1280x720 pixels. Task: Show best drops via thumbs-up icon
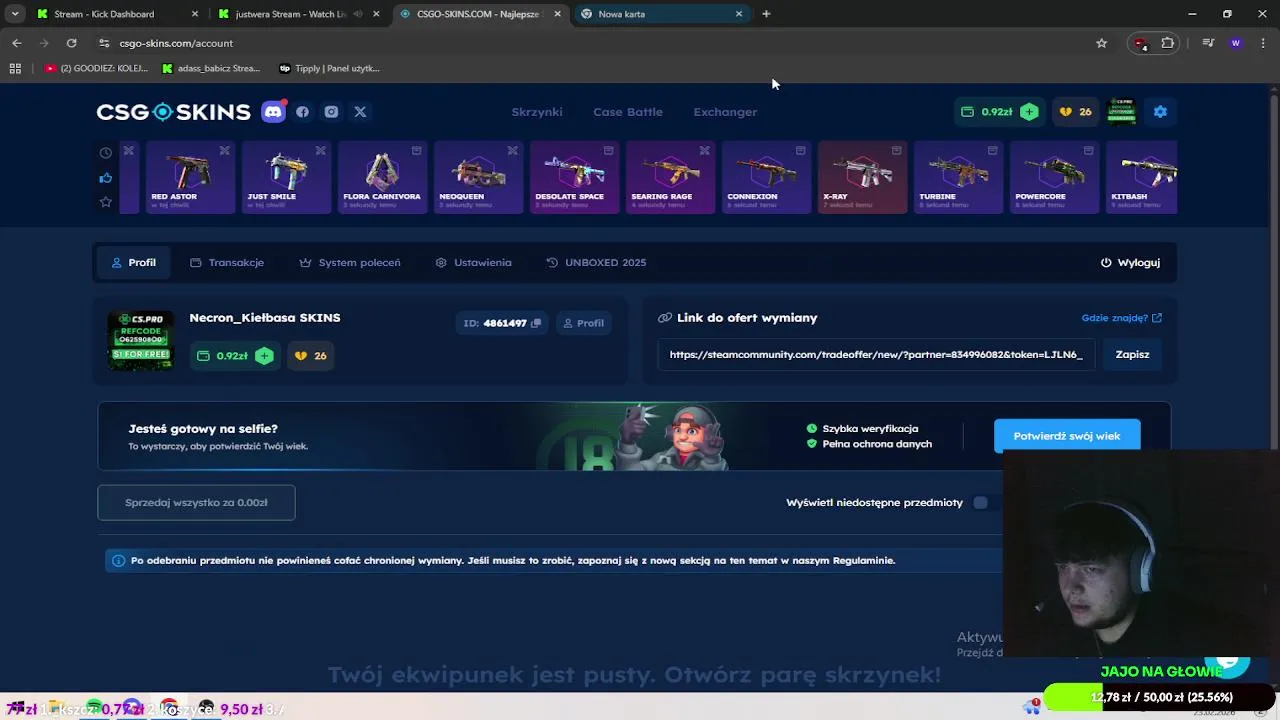[x=105, y=178]
